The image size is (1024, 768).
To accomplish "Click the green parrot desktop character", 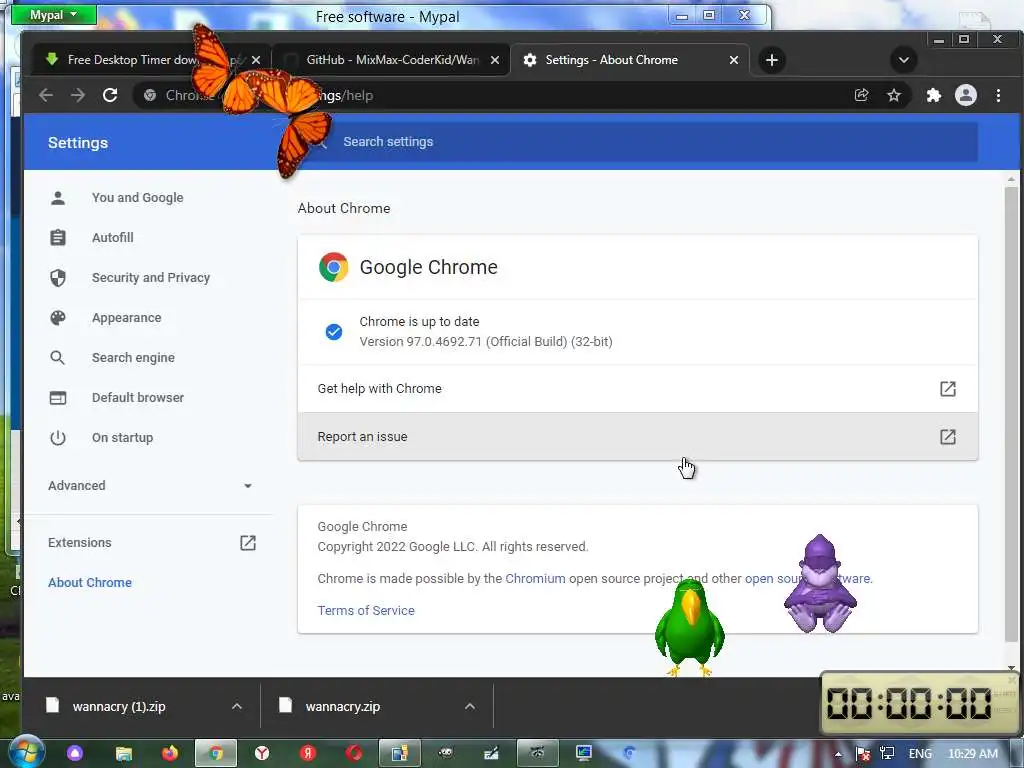I will point(690,628).
